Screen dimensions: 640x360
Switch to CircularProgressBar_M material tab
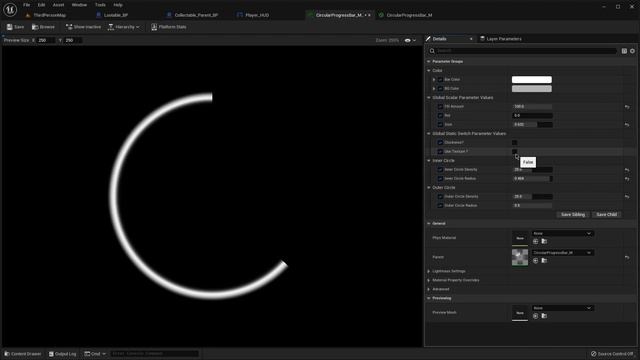(405, 15)
